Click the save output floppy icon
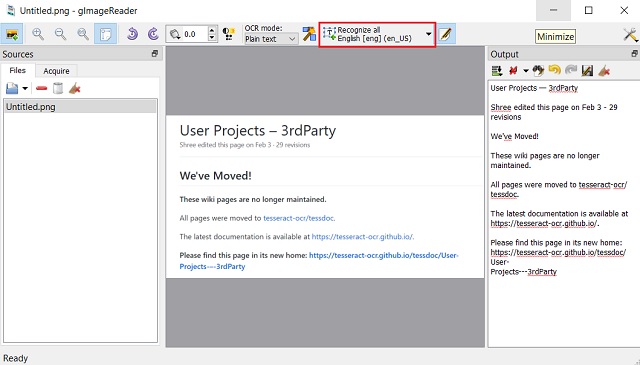640x365 pixels. click(587, 71)
